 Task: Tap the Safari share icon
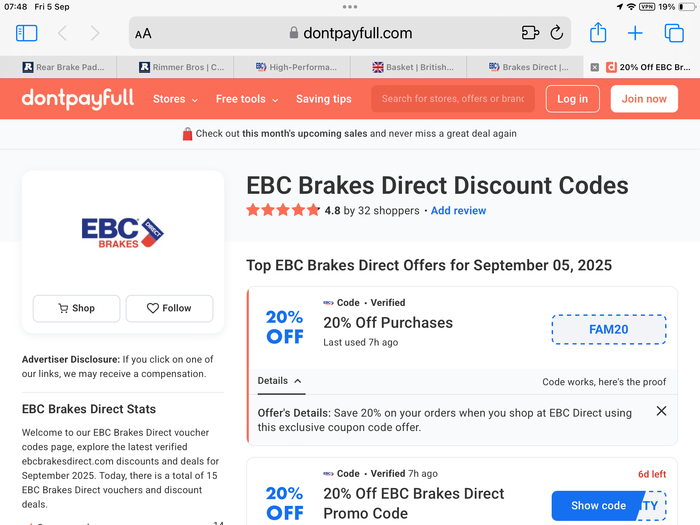coord(598,33)
